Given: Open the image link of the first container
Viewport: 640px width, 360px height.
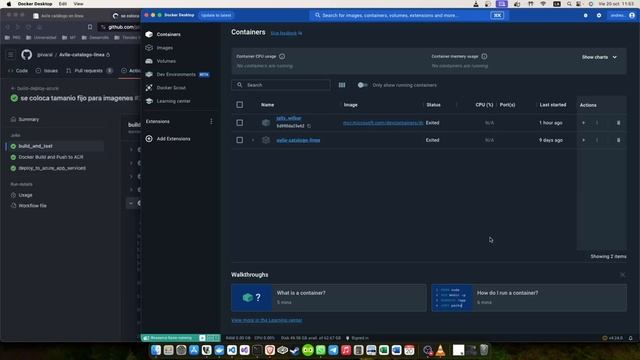Looking at the screenshot, I should click(x=383, y=122).
